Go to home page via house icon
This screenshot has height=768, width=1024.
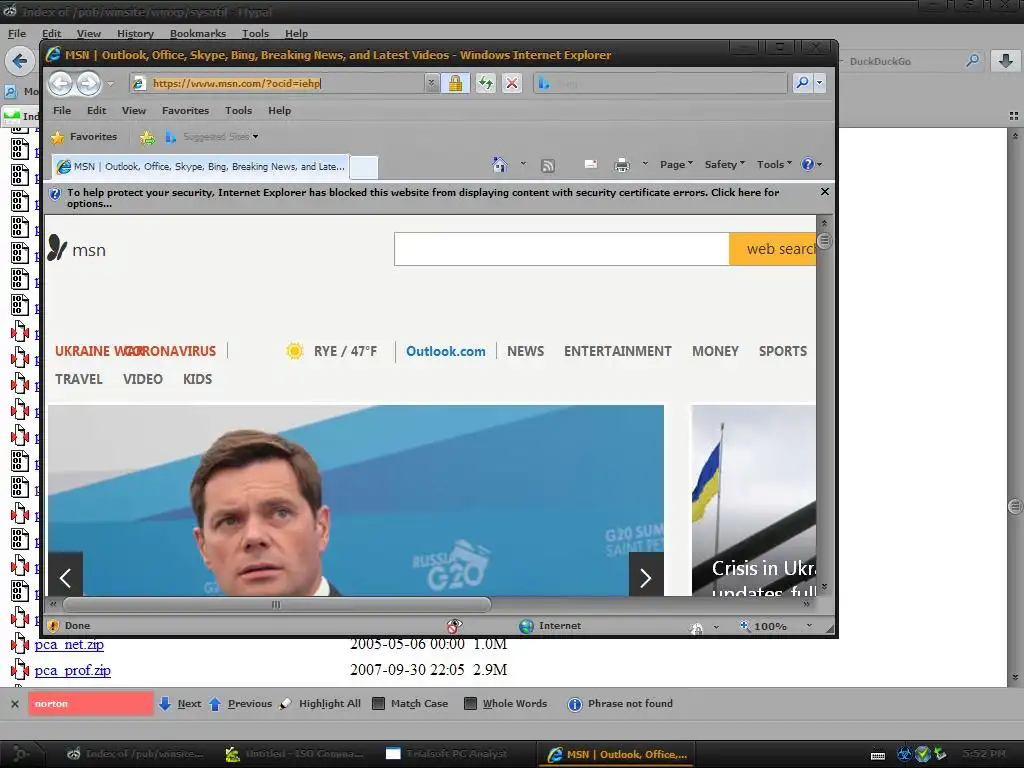tap(500, 165)
